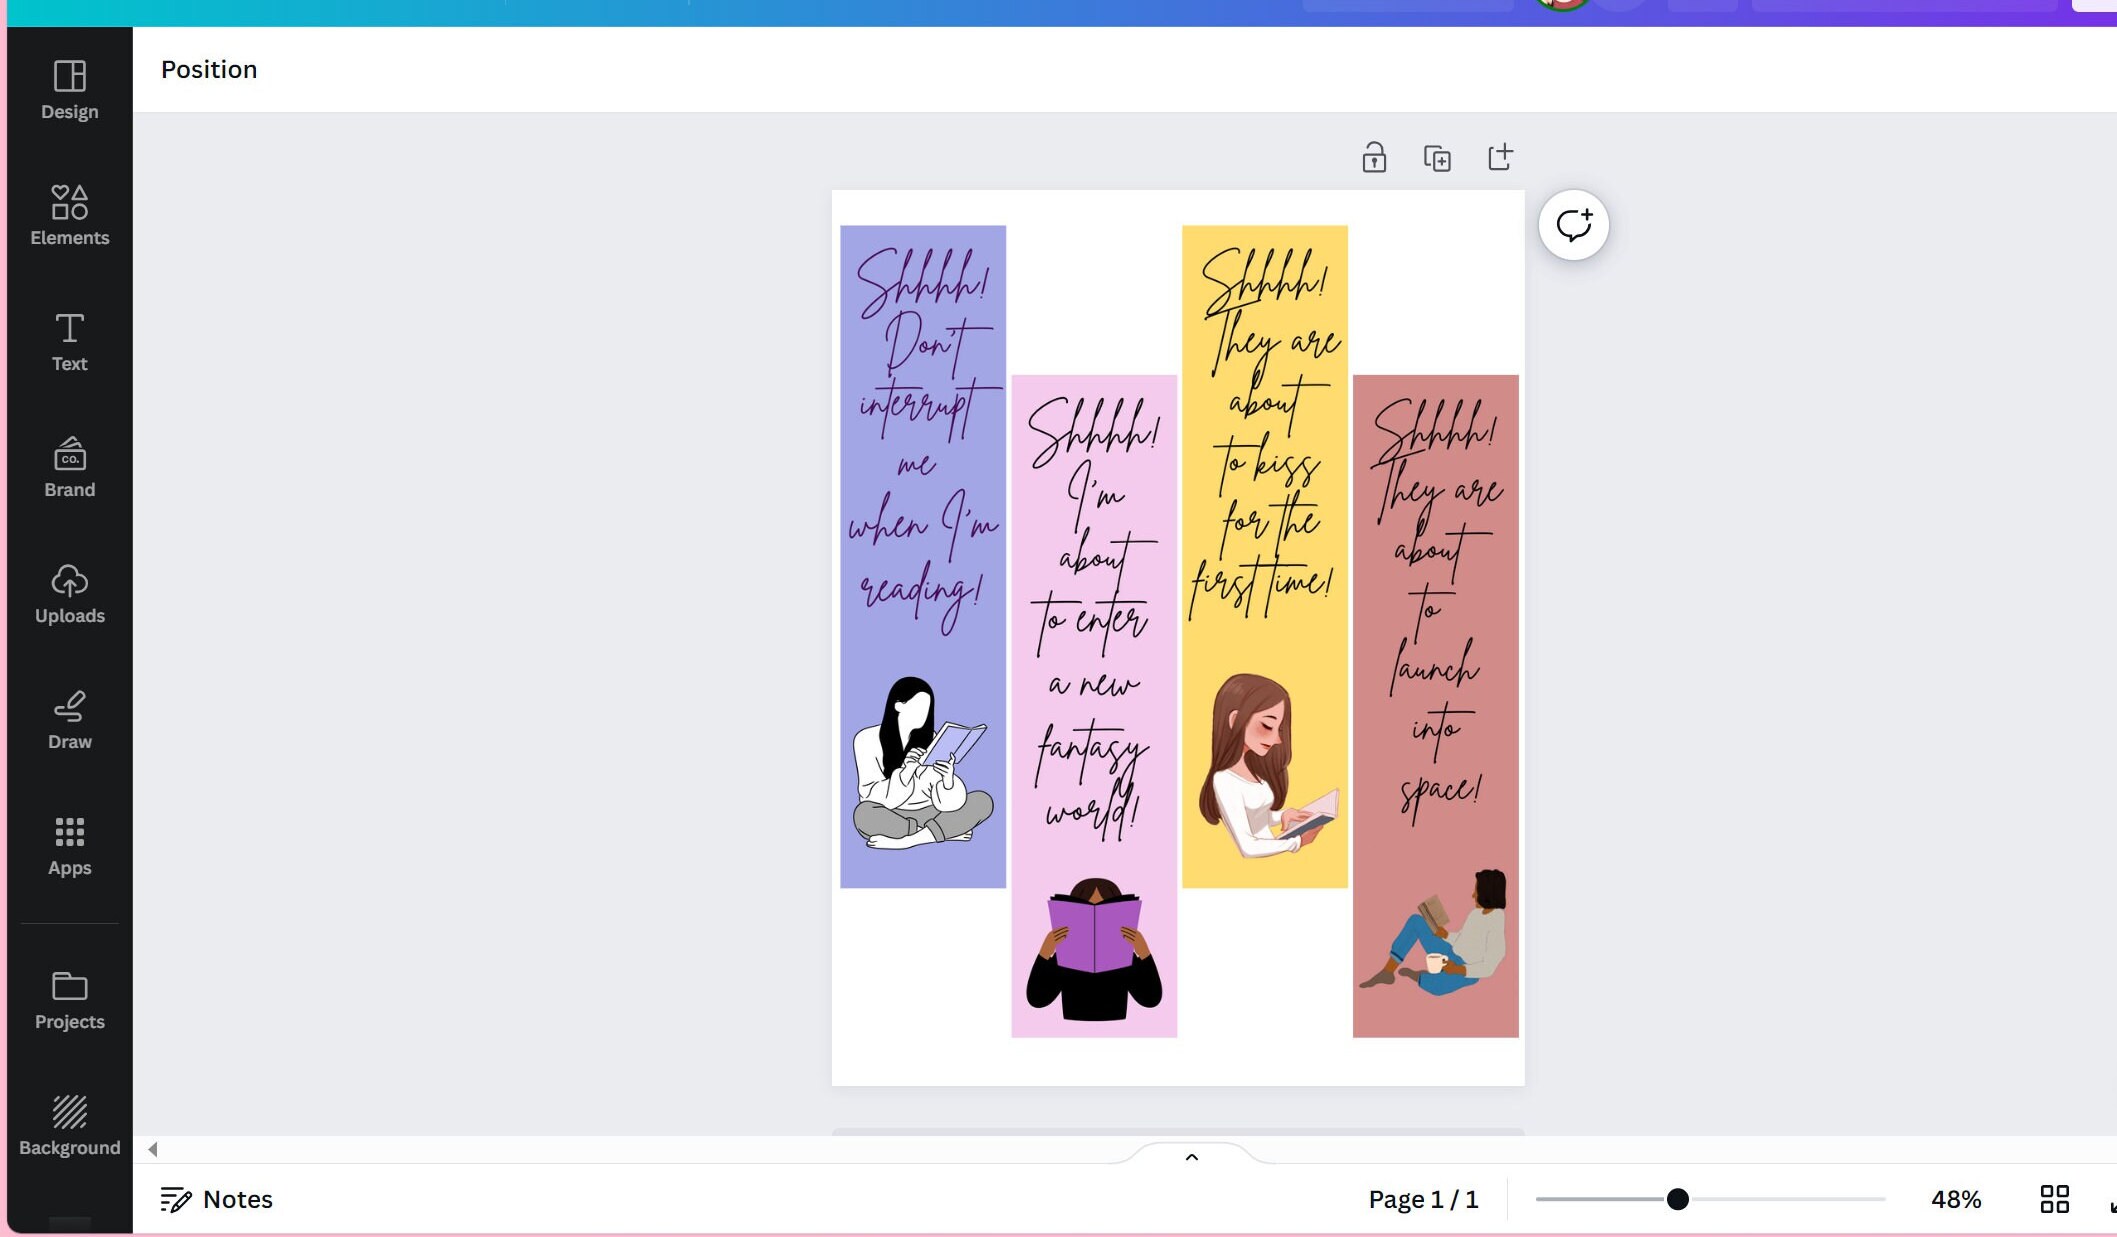Adjust the zoom level slider
The image size is (2117, 1237).
pos(1676,1198)
